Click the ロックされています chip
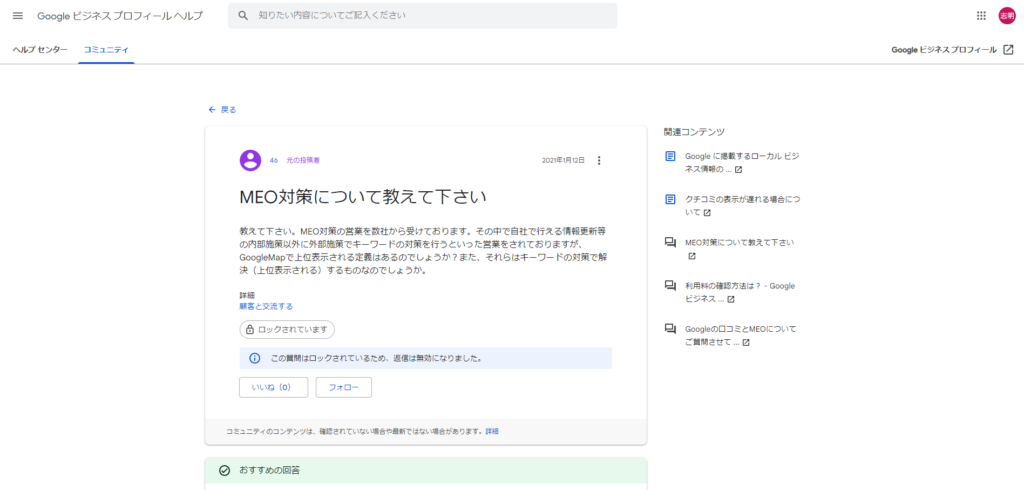1024x490 pixels. (x=287, y=330)
